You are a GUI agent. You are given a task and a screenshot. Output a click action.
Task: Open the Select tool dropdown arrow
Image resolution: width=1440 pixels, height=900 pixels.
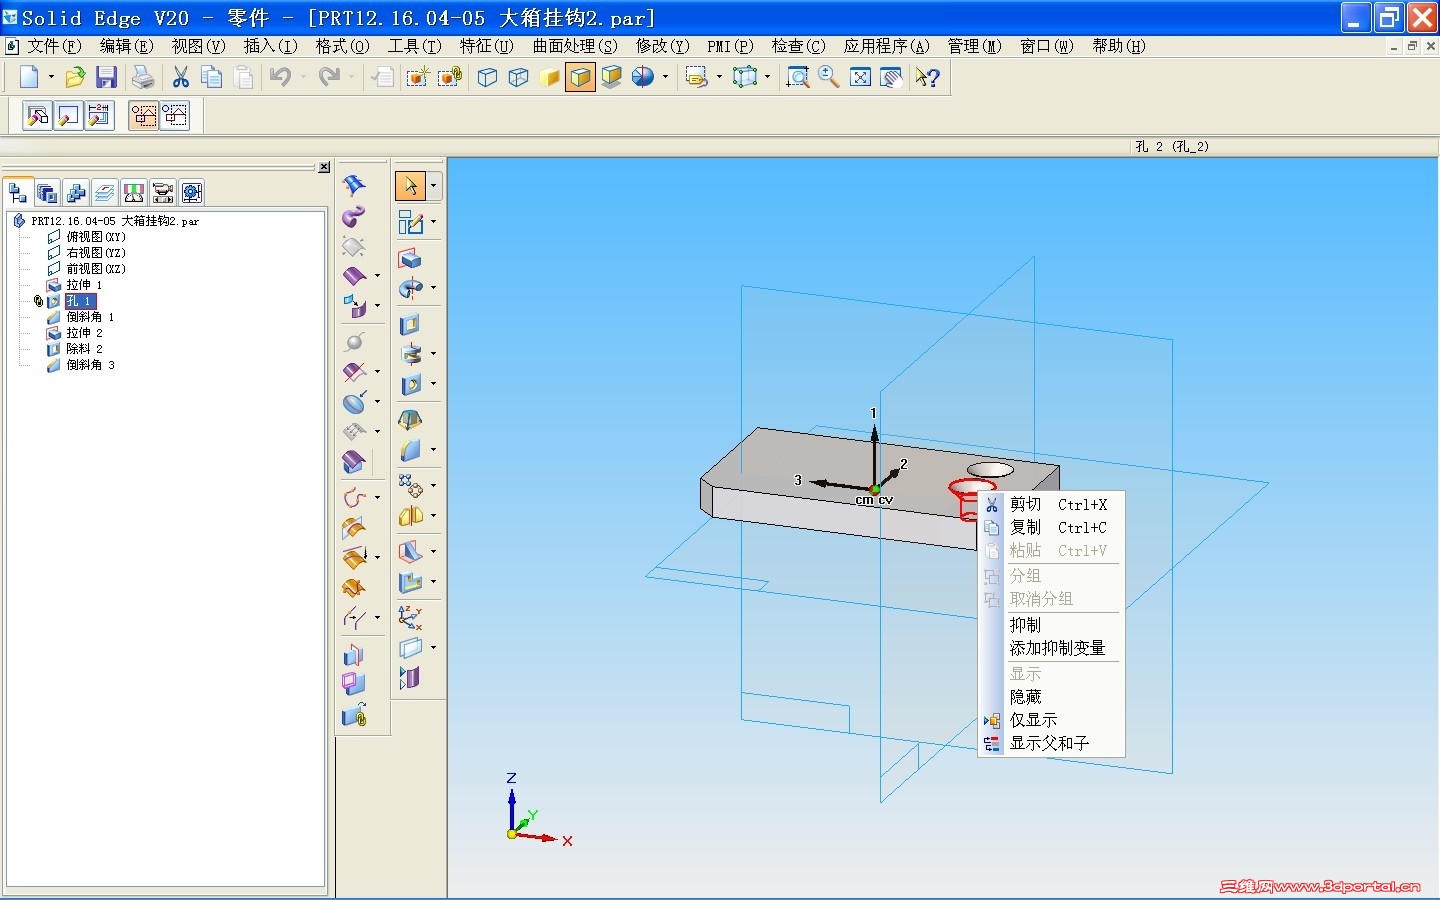tap(433, 185)
